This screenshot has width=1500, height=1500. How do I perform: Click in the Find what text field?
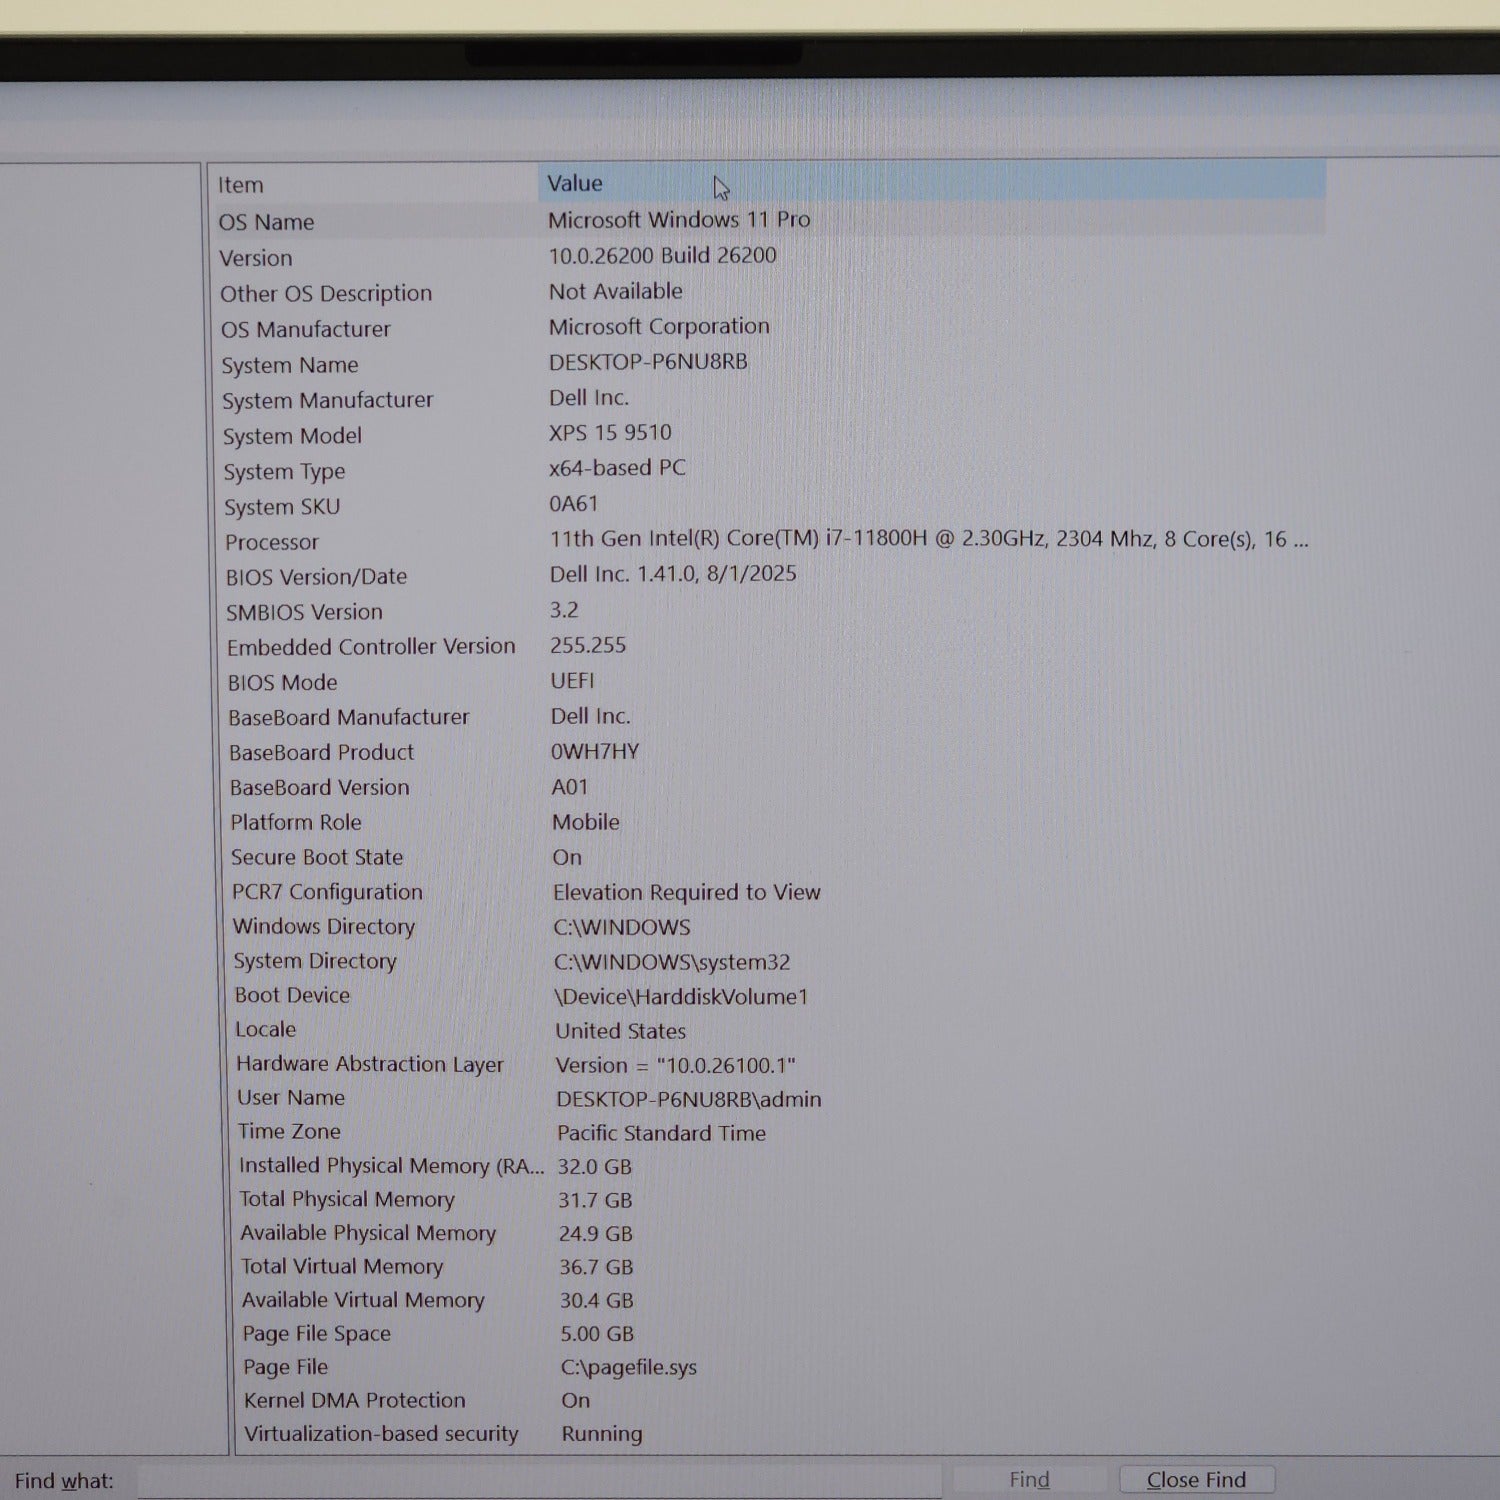[538, 1480]
